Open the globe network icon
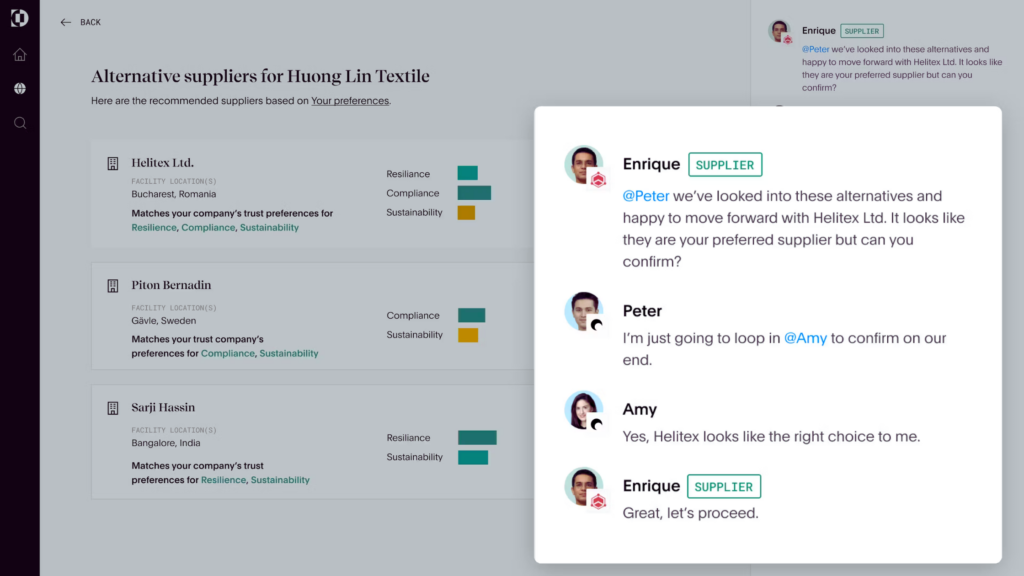This screenshot has width=1024, height=576. [x=20, y=89]
